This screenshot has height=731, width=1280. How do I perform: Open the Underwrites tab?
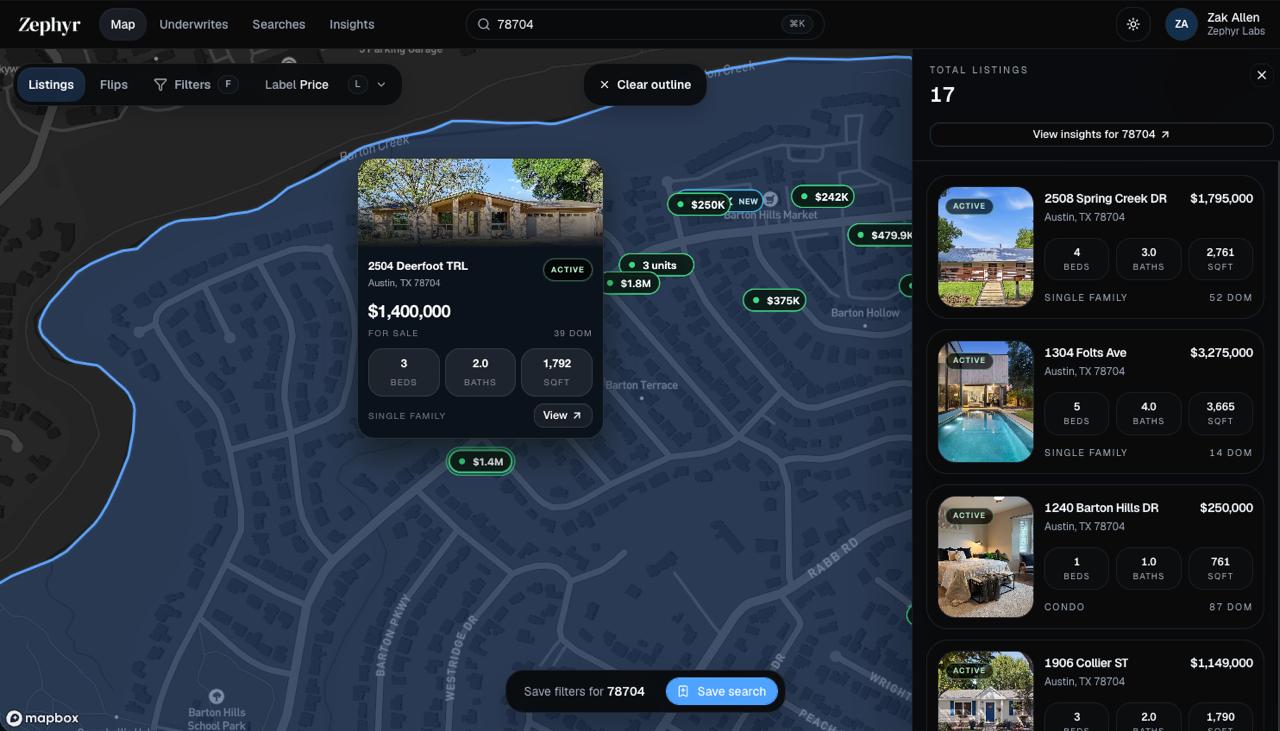pyautogui.click(x=194, y=24)
